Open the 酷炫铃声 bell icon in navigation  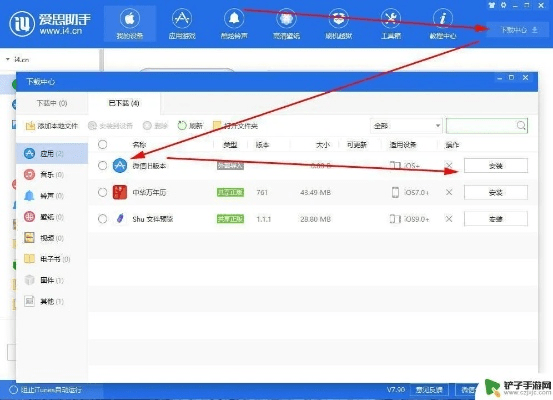(234, 18)
